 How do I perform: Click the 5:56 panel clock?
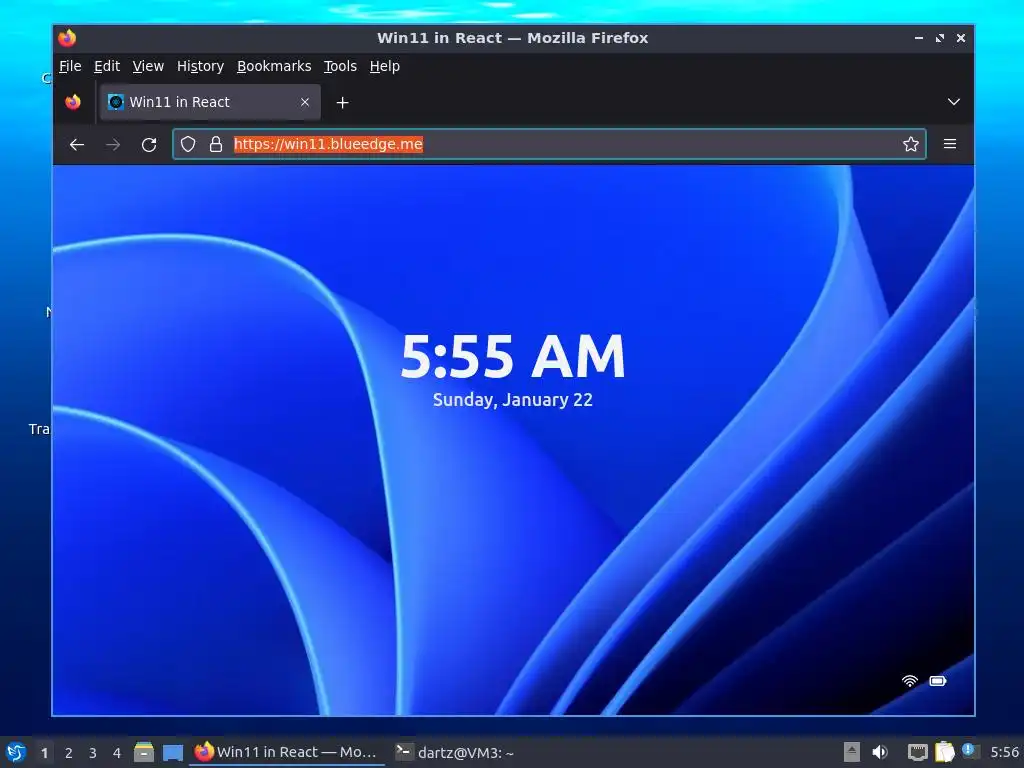click(1004, 752)
